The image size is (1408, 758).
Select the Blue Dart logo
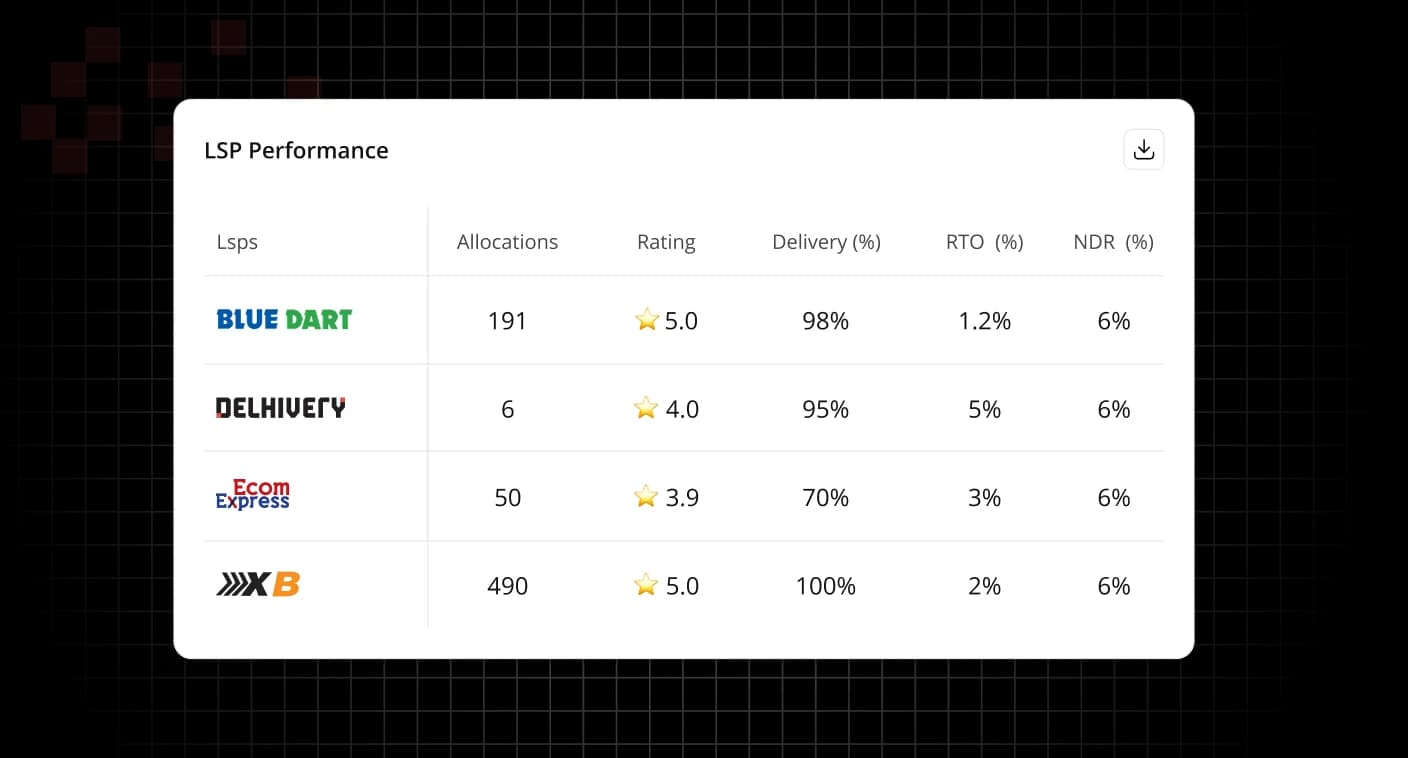click(x=284, y=320)
